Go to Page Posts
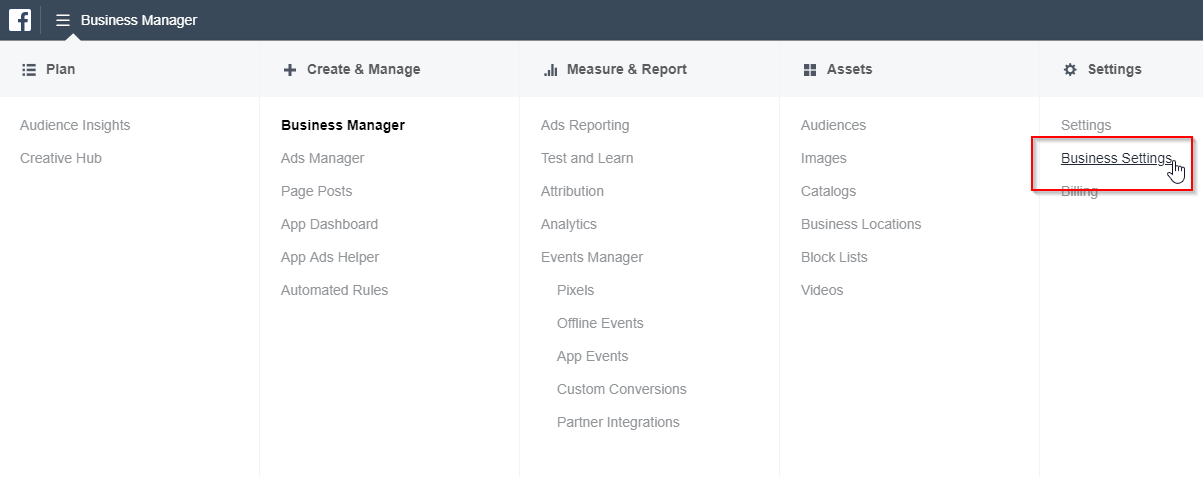 coord(317,191)
